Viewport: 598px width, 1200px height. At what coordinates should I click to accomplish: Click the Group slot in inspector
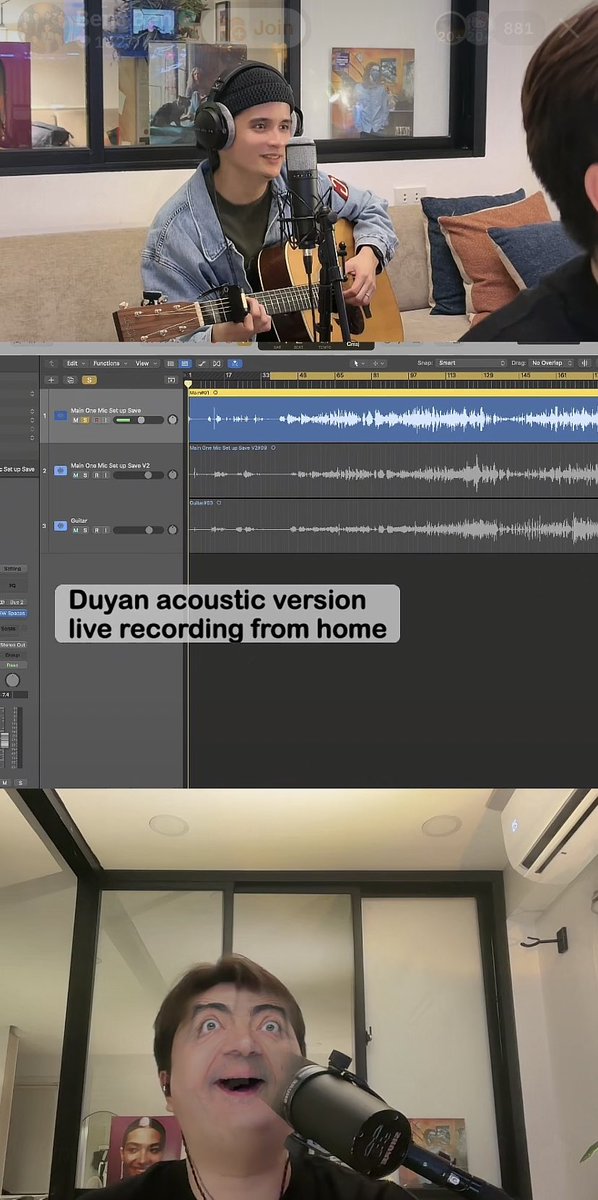pyautogui.click(x=12, y=655)
